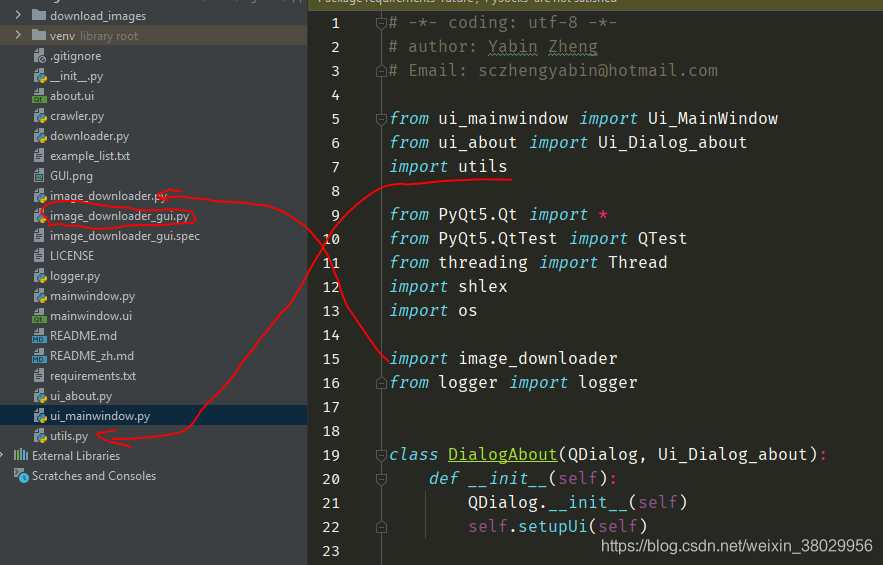Viewport: 883px width, 565px height.
Task: Click the downloader.py Python file icon
Action: (x=39, y=136)
